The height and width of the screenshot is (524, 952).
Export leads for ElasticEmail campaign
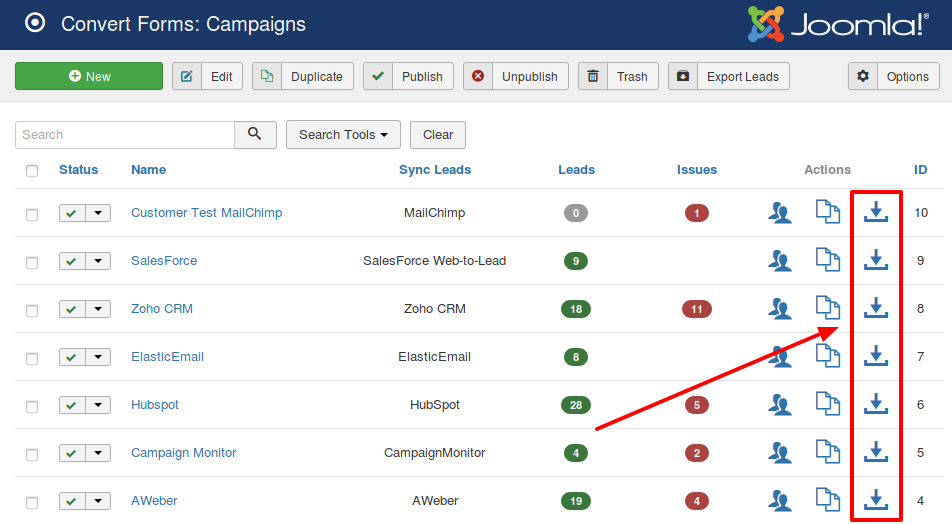[876, 356]
